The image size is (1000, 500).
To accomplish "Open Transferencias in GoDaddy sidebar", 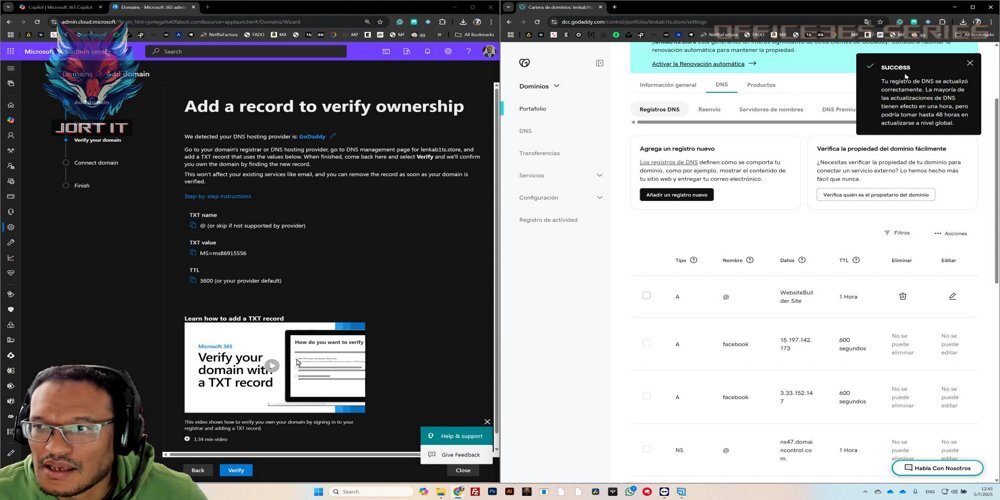I will tap(540, 153).
